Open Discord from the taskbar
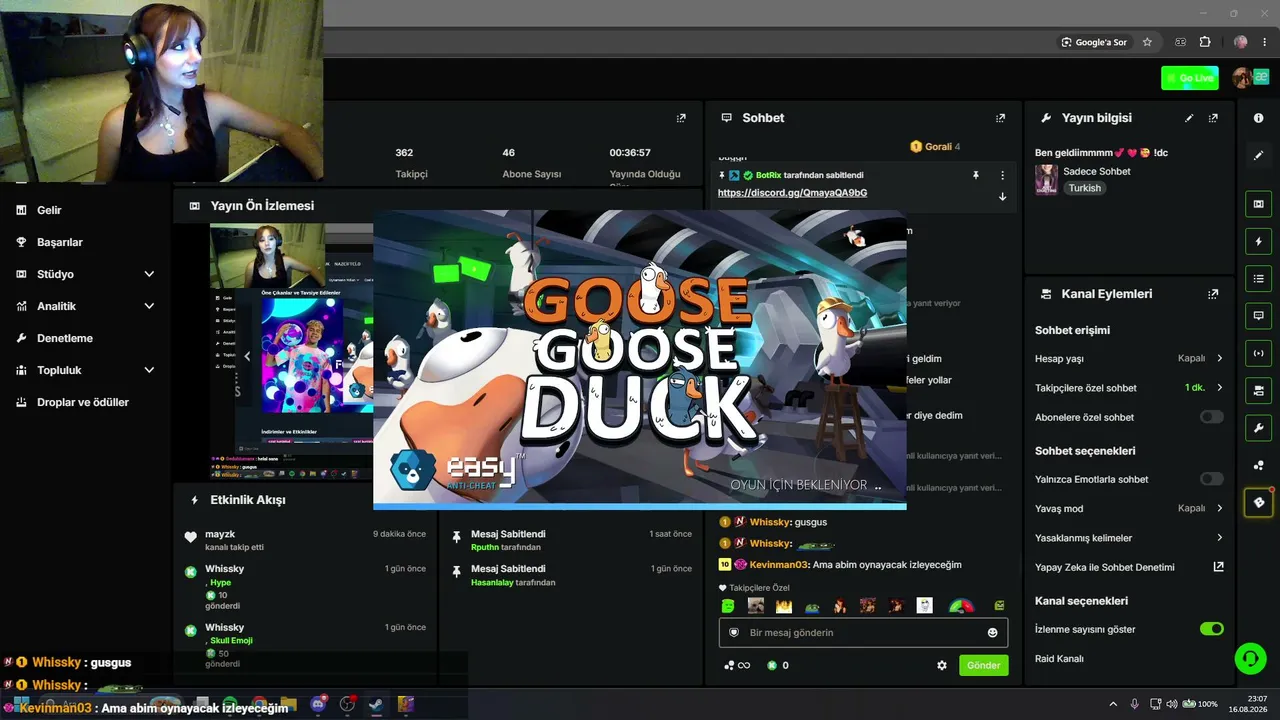 319,704
